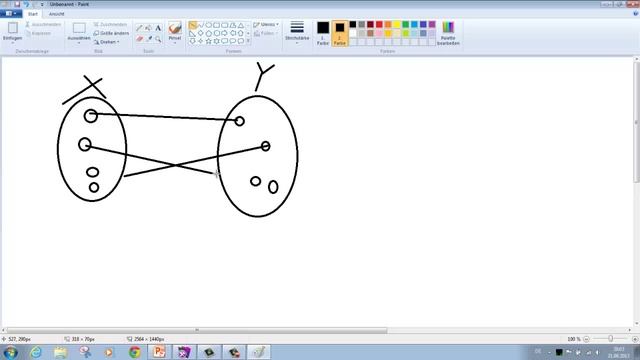Select the Left arrow shape

[x=233, y=33]
